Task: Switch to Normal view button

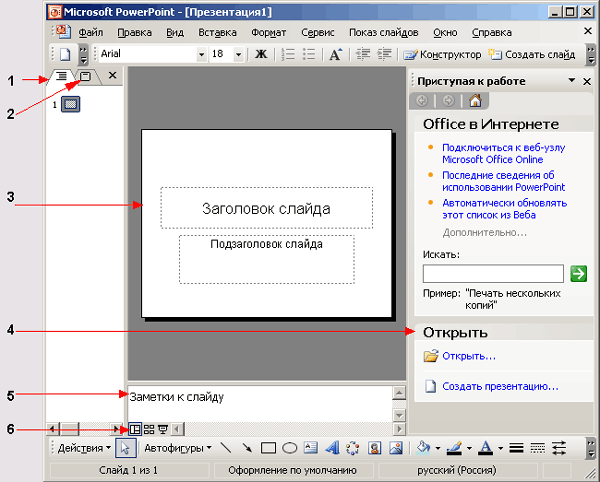Action: point(135,429)
